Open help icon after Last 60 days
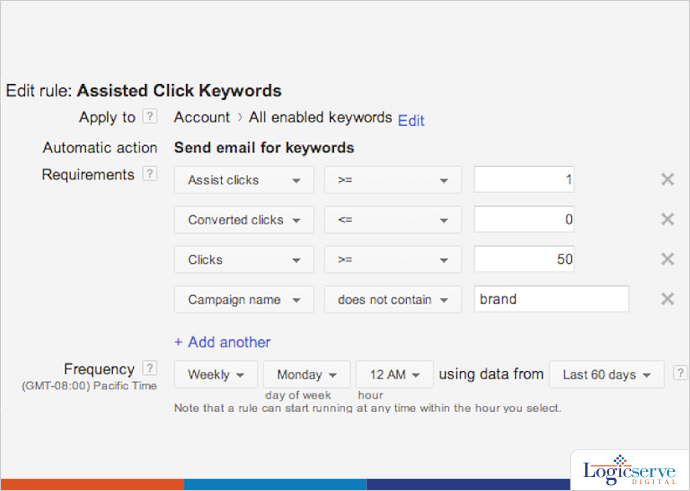The height and width of the screenshot is (491, 690). pos(680,373)
